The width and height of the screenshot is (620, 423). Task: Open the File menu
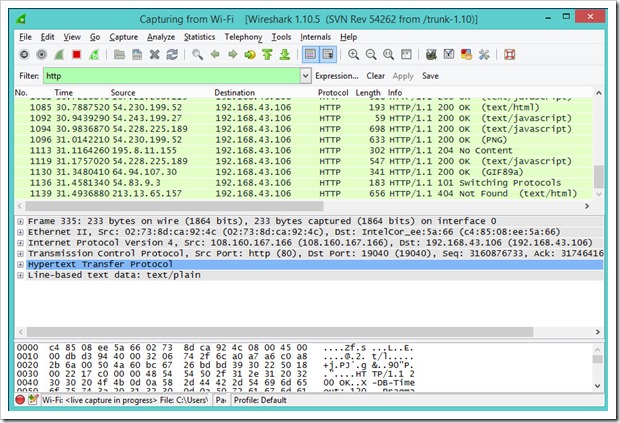tap(25, 37)
